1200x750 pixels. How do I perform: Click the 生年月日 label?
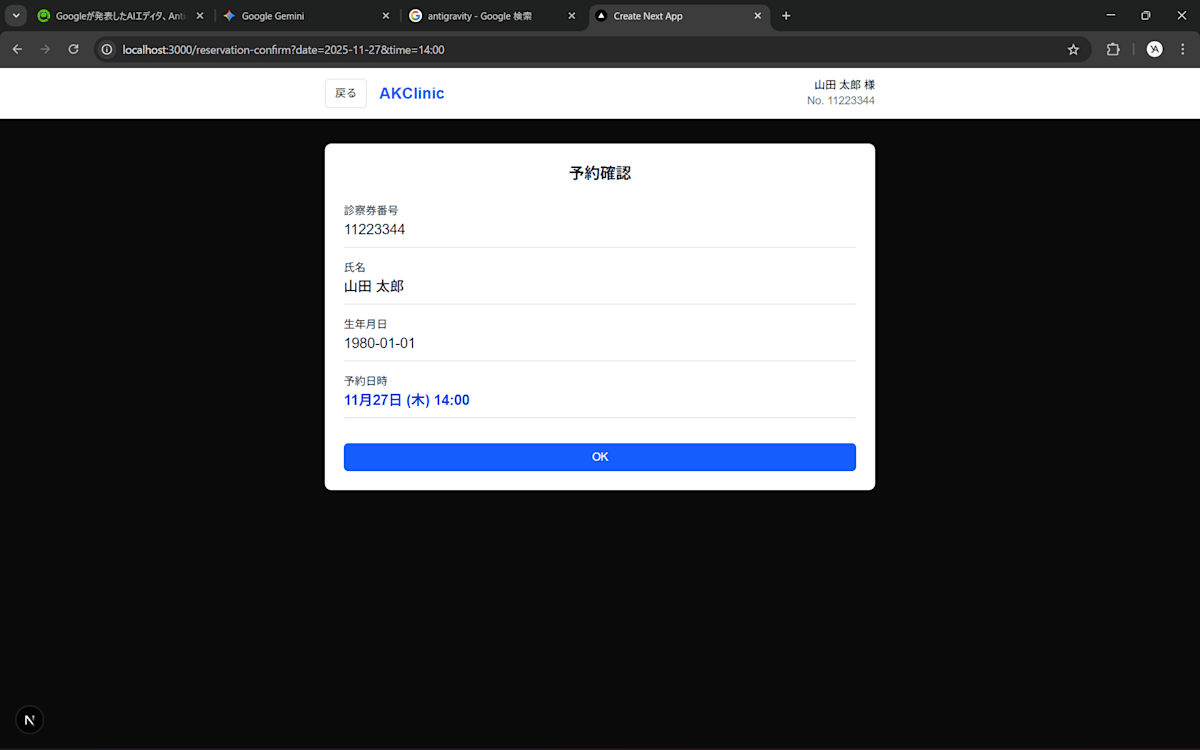365,324
